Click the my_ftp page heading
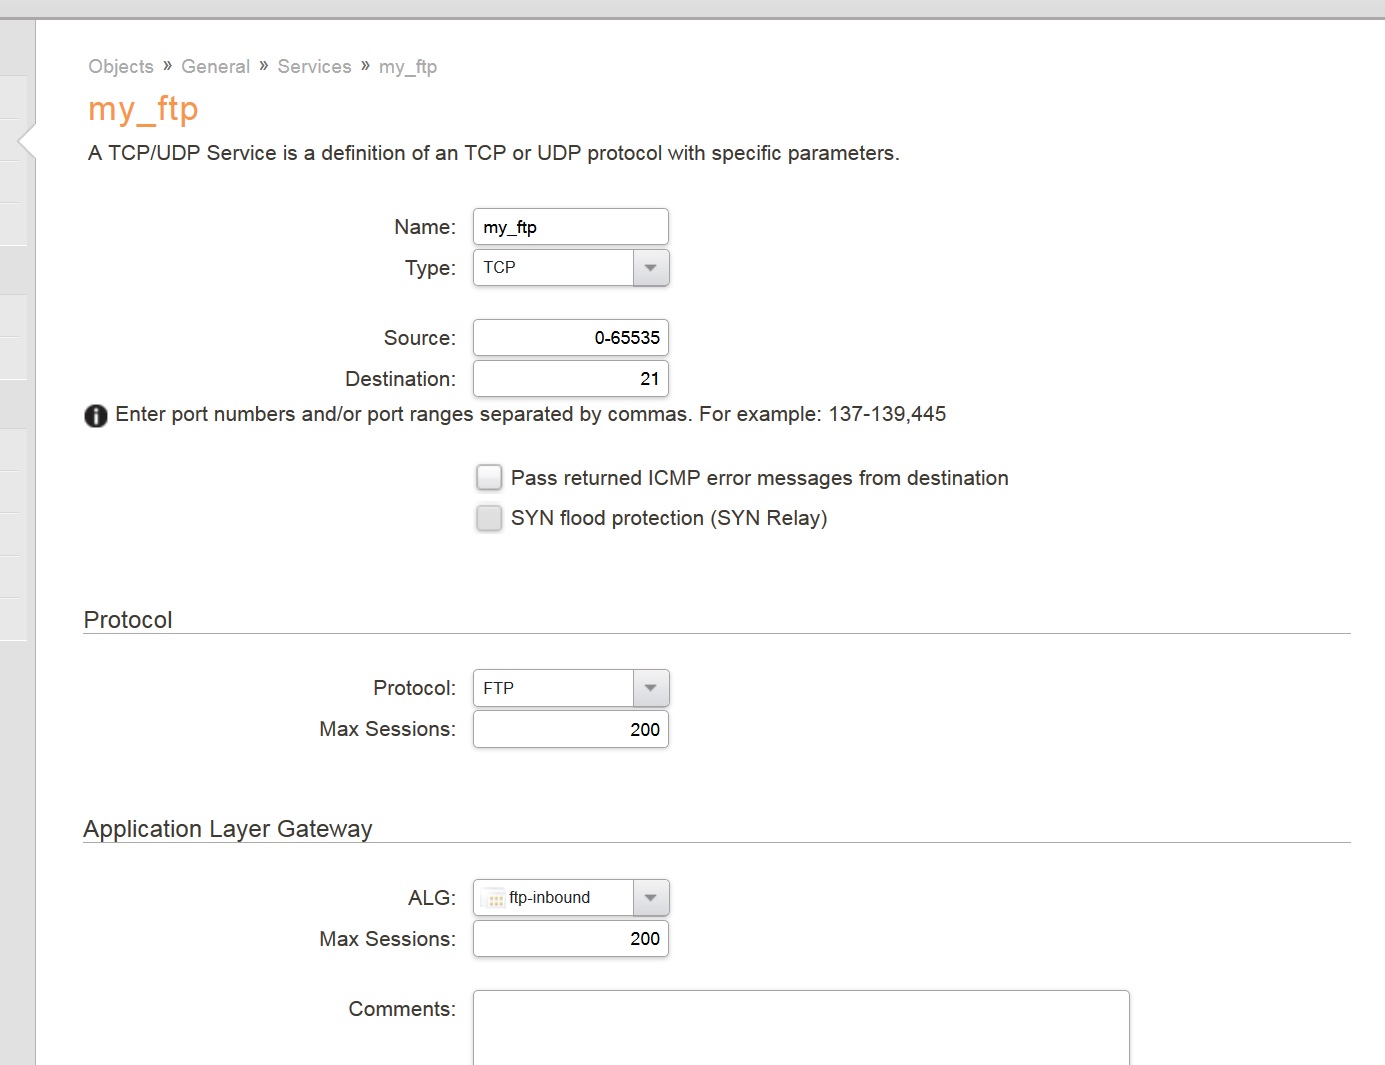This screenshot has width=1385, height=1065. pyautogui.click(x=143, y=109)
